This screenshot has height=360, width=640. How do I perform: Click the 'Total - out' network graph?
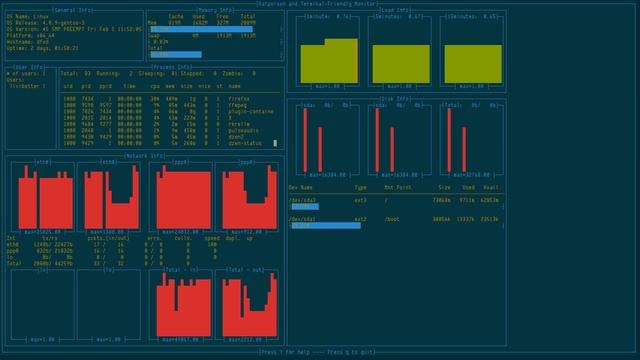tap(247, 305)
